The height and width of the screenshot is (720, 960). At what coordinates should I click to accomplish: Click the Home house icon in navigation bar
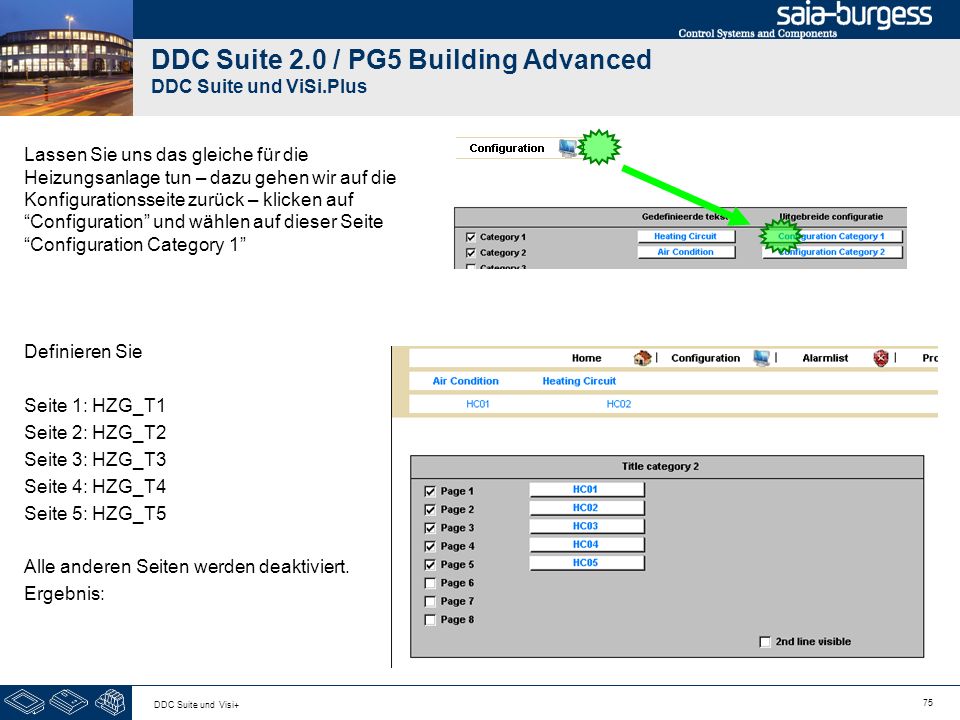(642, 358)
